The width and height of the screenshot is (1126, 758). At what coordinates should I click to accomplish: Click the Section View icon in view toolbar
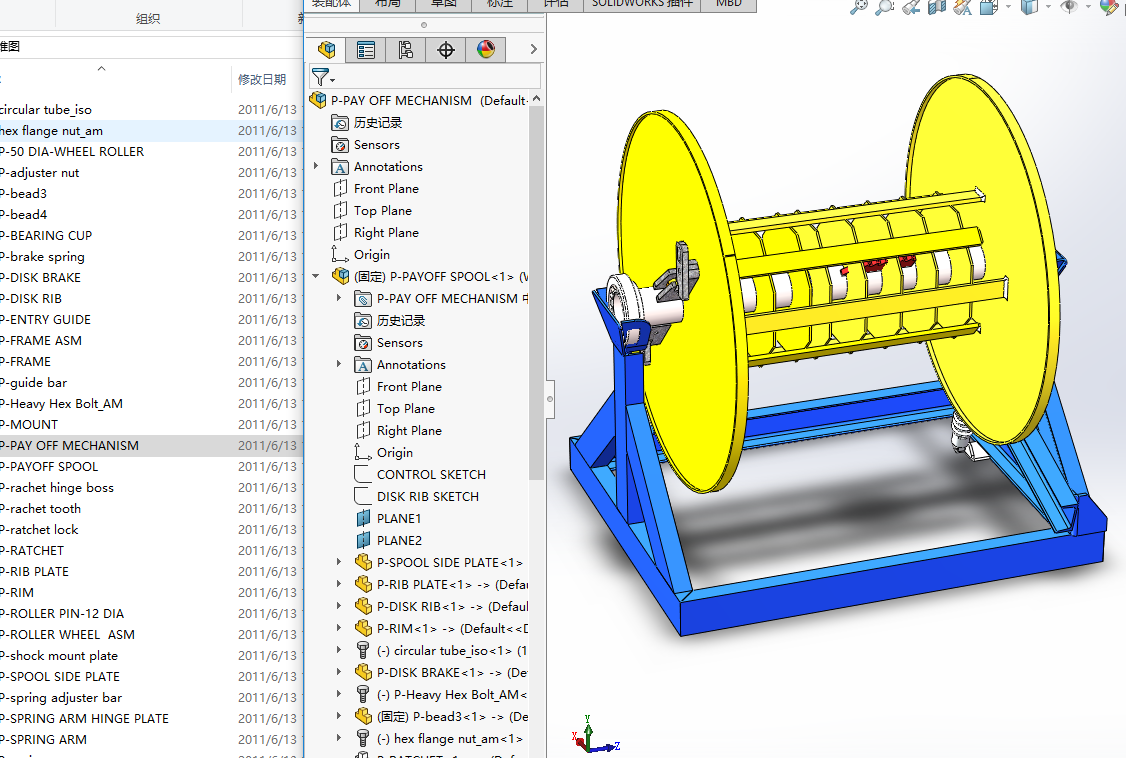click(x=936, y=7)
